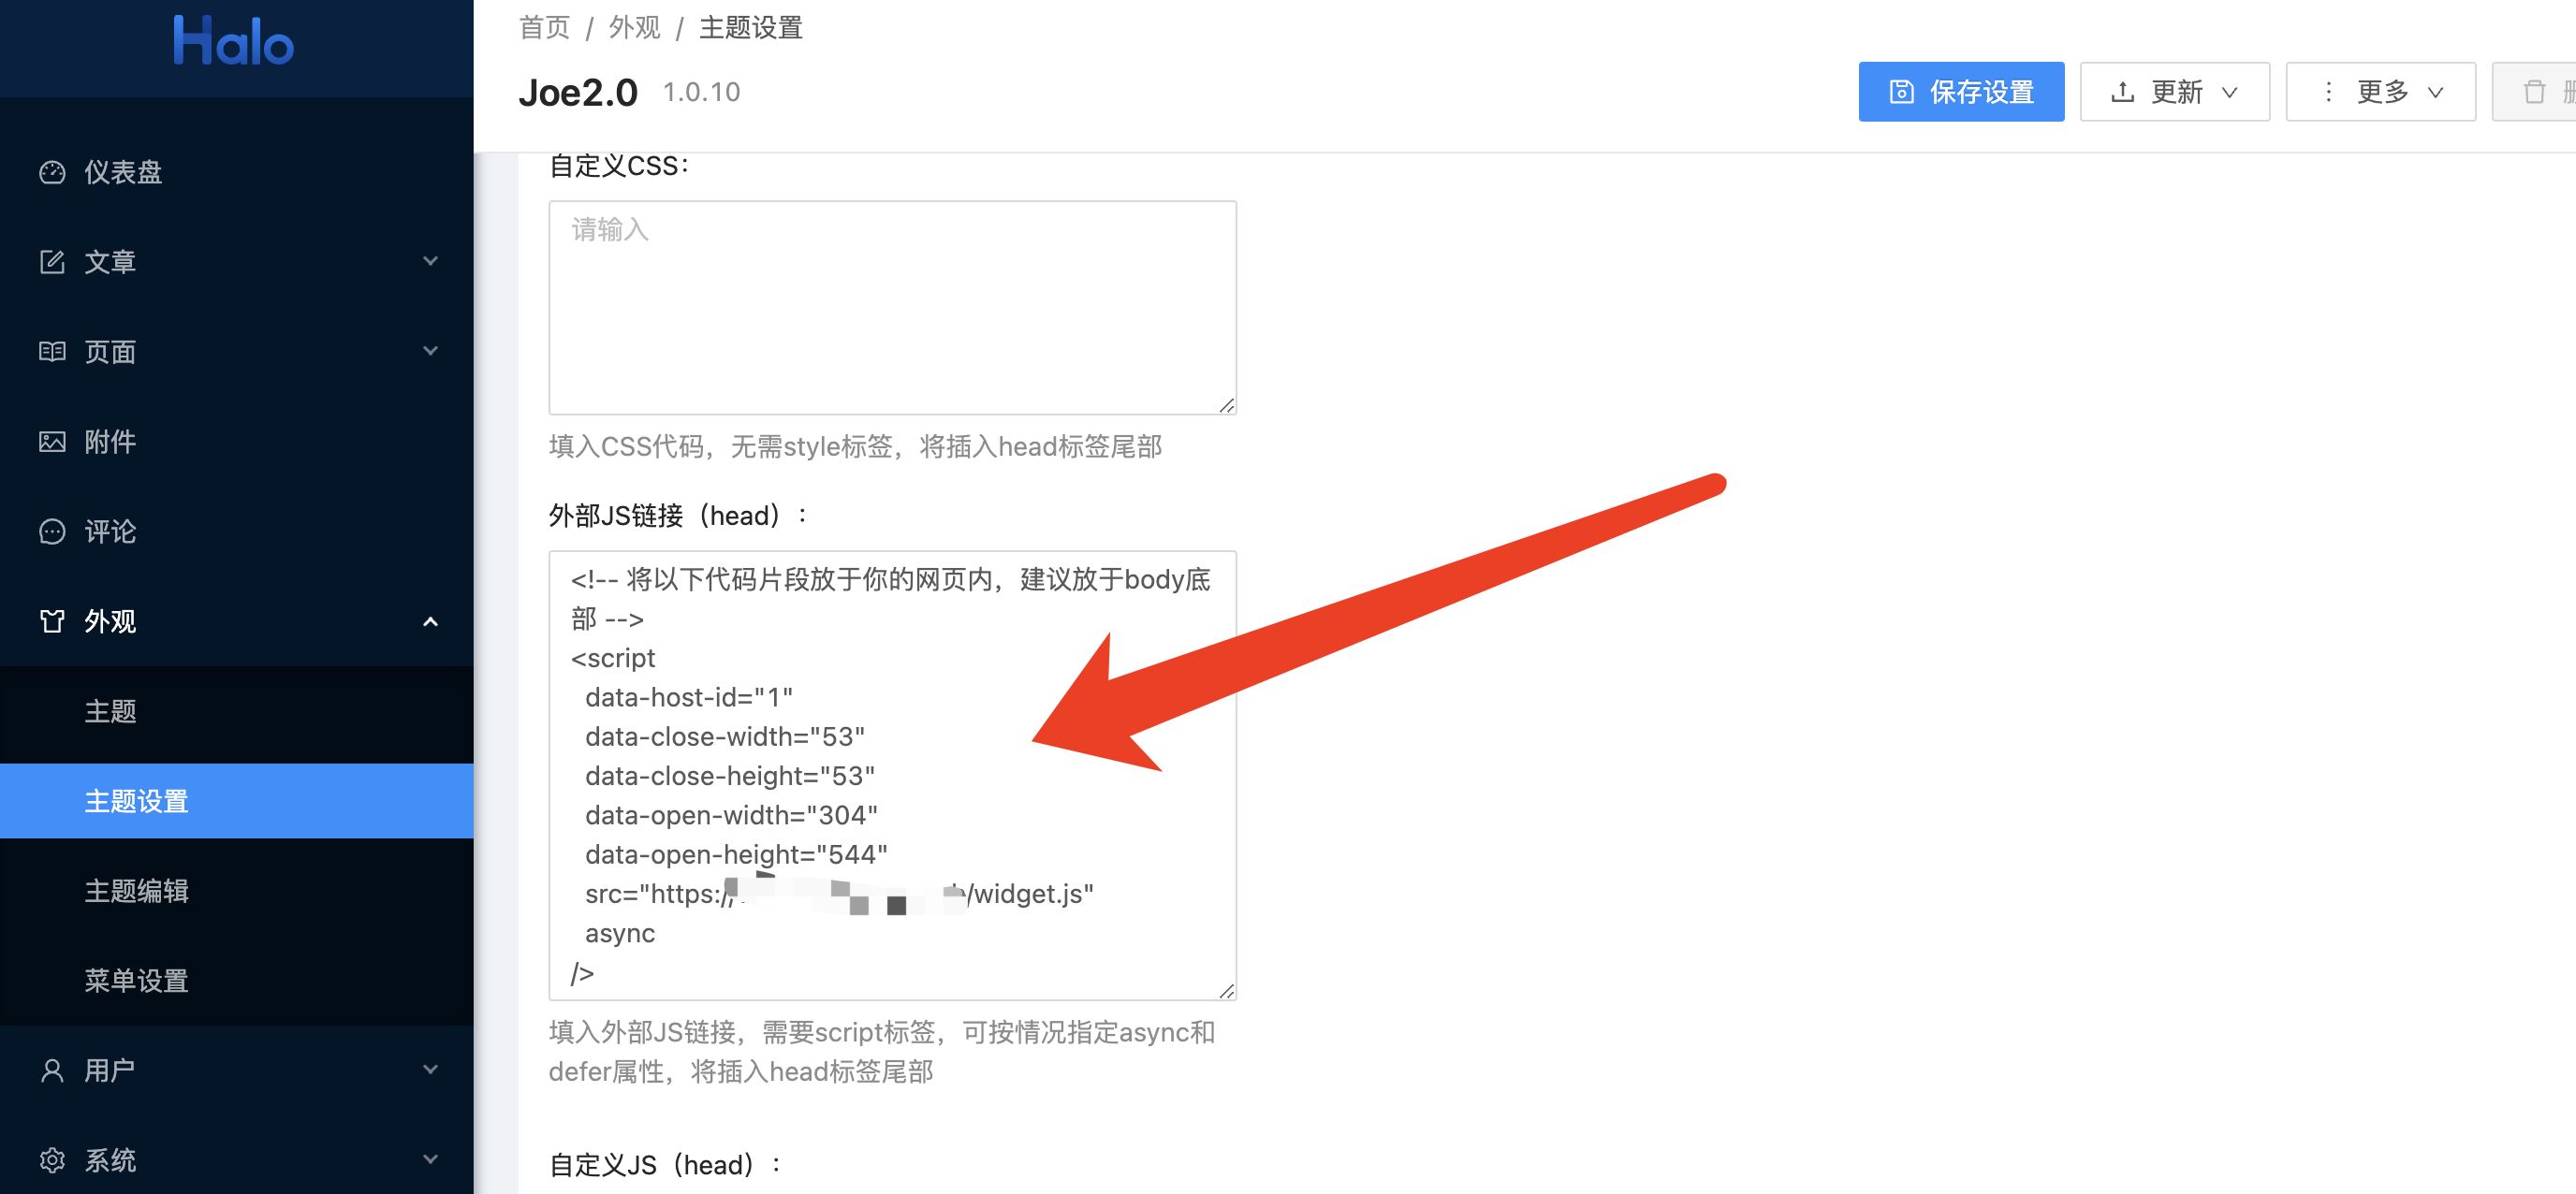The height and width of the screenshot is (1194, 2576).
Task: Open the 更新 dropdown arrow
Action: pyautogui.click(x=2230, y=93)
